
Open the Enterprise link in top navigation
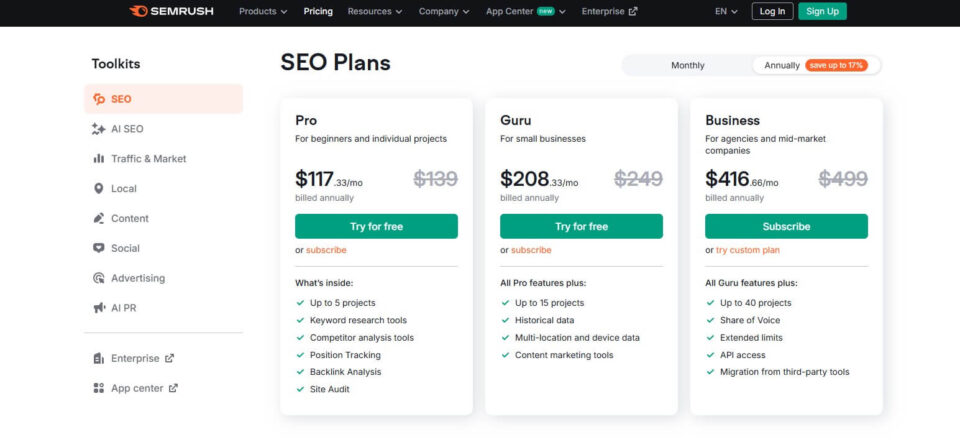coord(609,11)
